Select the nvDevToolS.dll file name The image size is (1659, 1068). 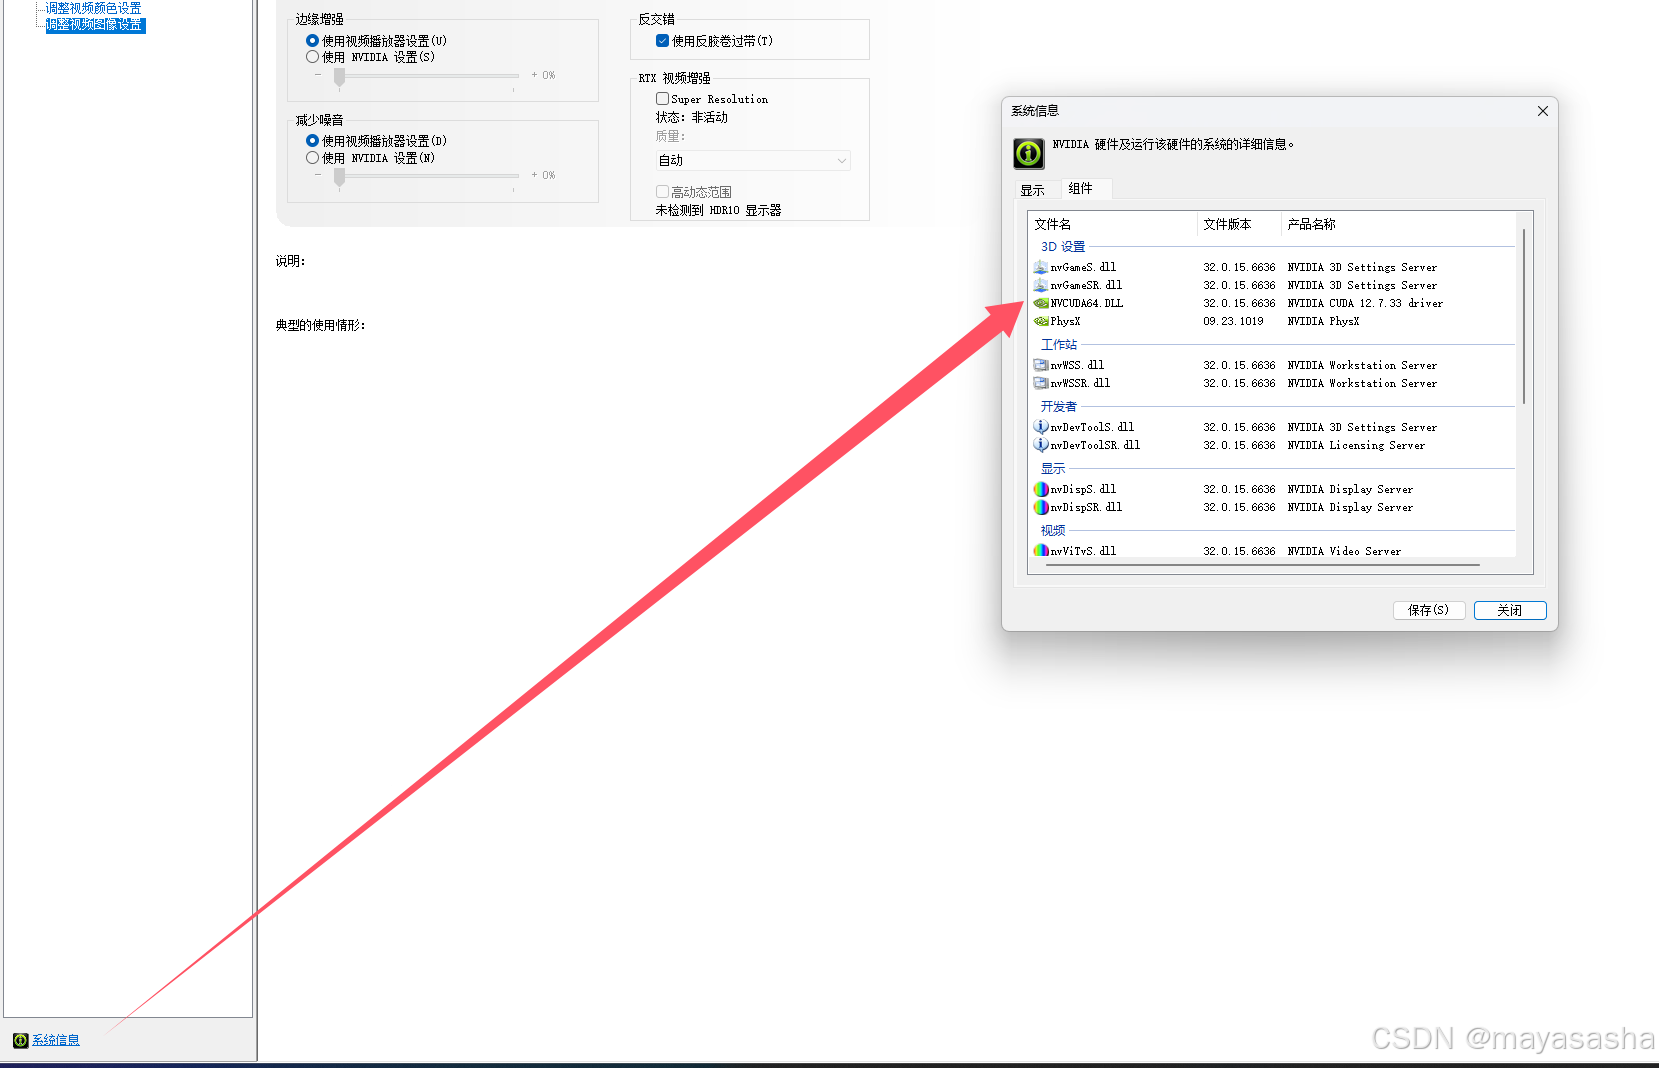click(1092, 427)
